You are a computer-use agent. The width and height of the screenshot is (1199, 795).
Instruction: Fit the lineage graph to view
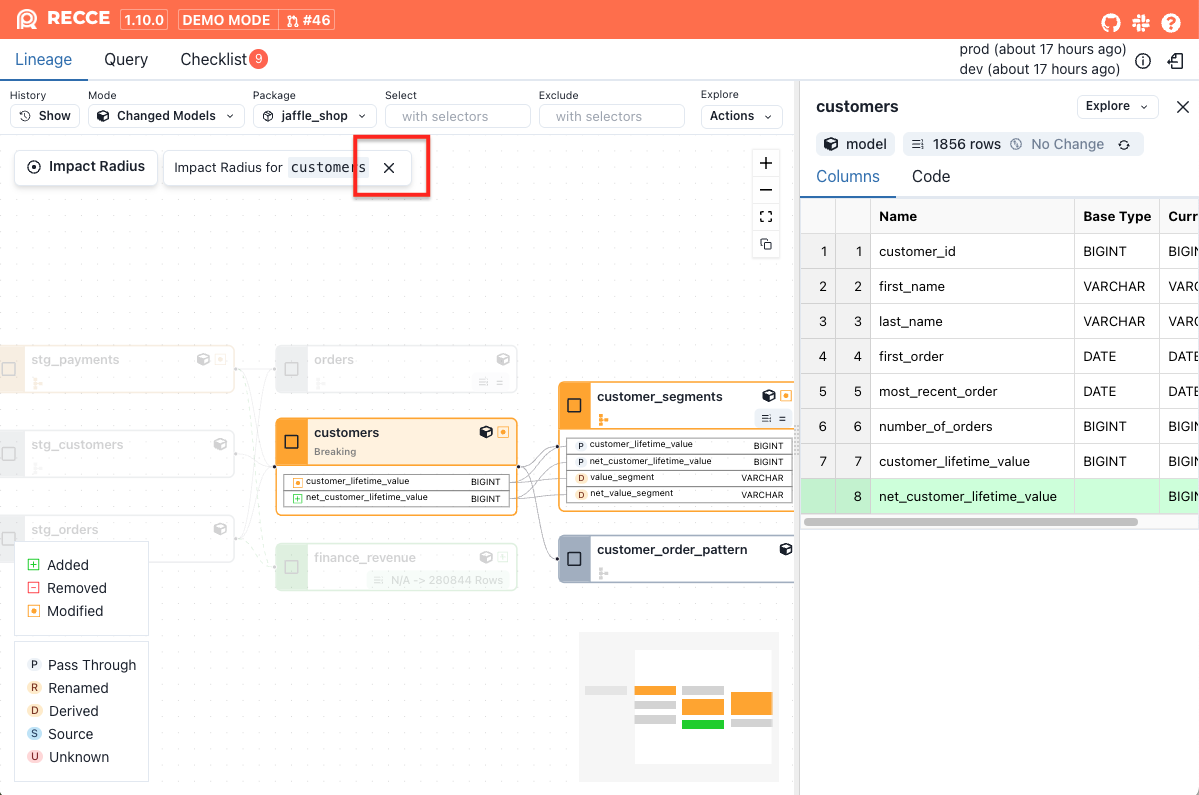click(766, 217)
